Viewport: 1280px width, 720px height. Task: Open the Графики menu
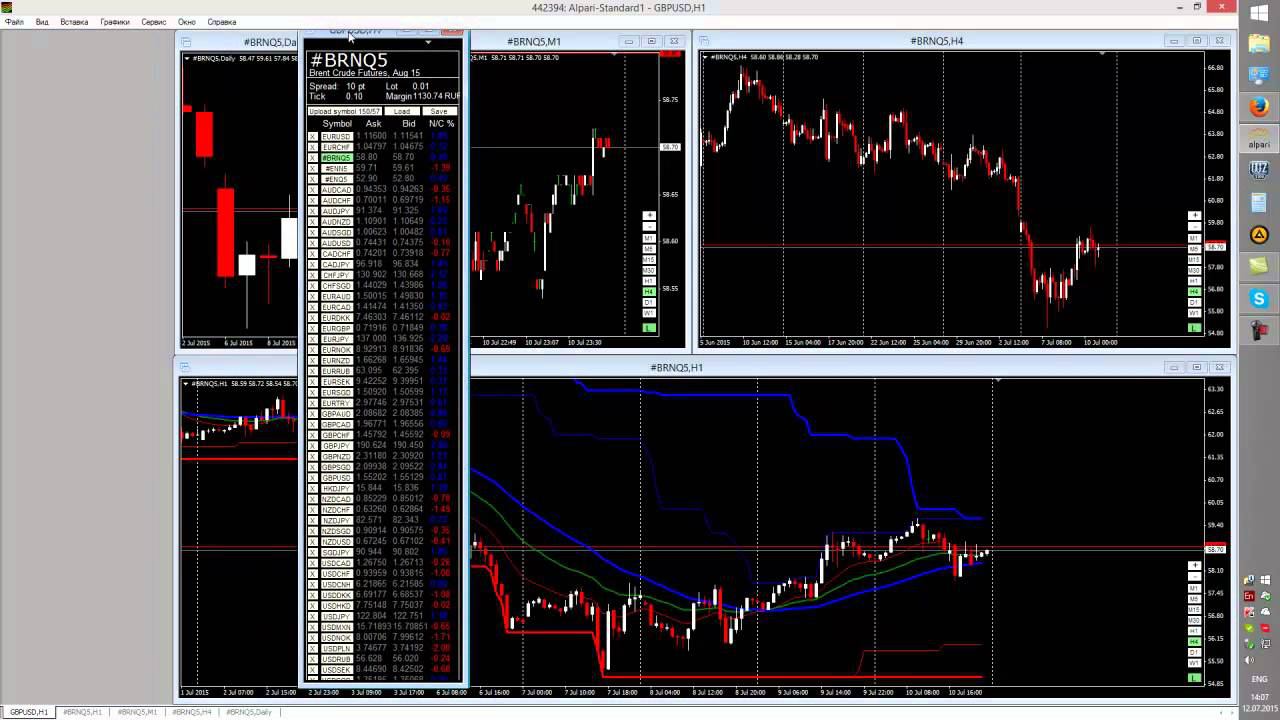[114, 22]
